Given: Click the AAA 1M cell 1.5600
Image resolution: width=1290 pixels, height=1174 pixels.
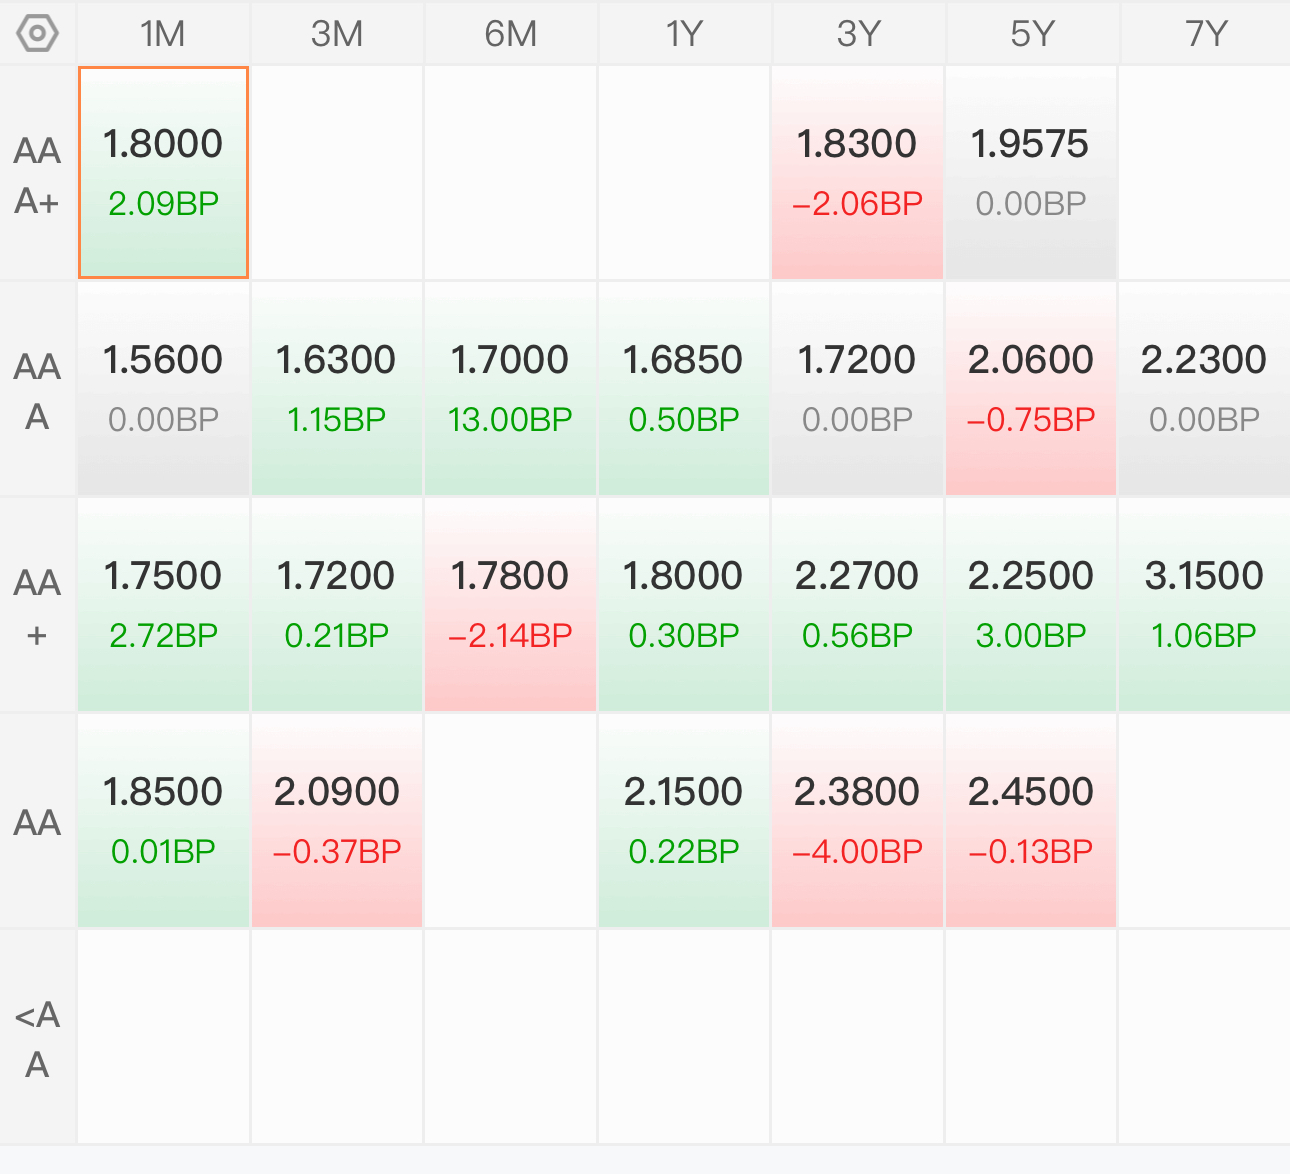Looking at the screenshot, I should 163,388.
